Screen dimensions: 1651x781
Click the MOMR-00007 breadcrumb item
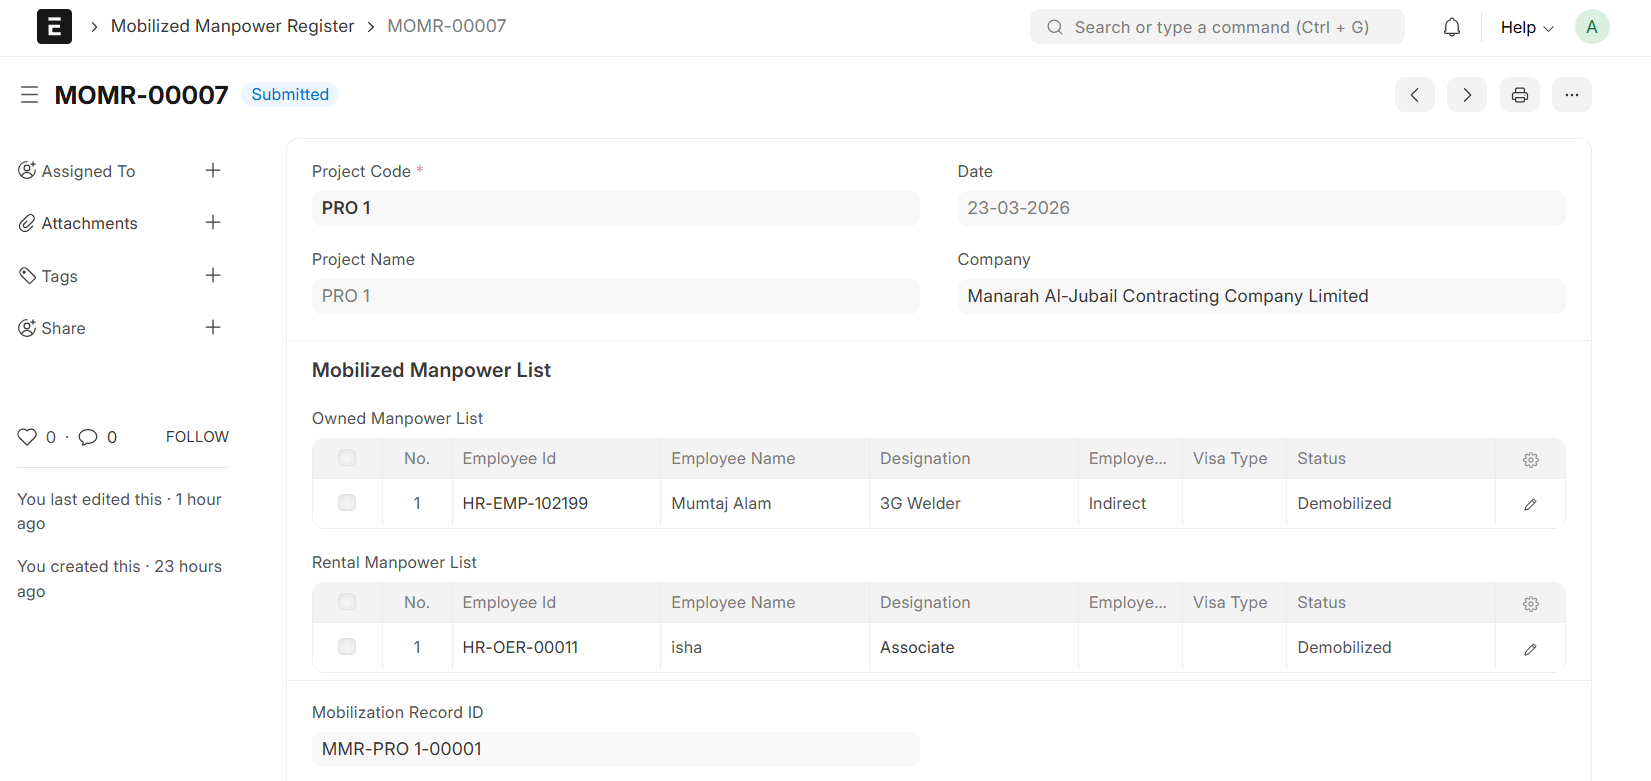tap(446, 26)
